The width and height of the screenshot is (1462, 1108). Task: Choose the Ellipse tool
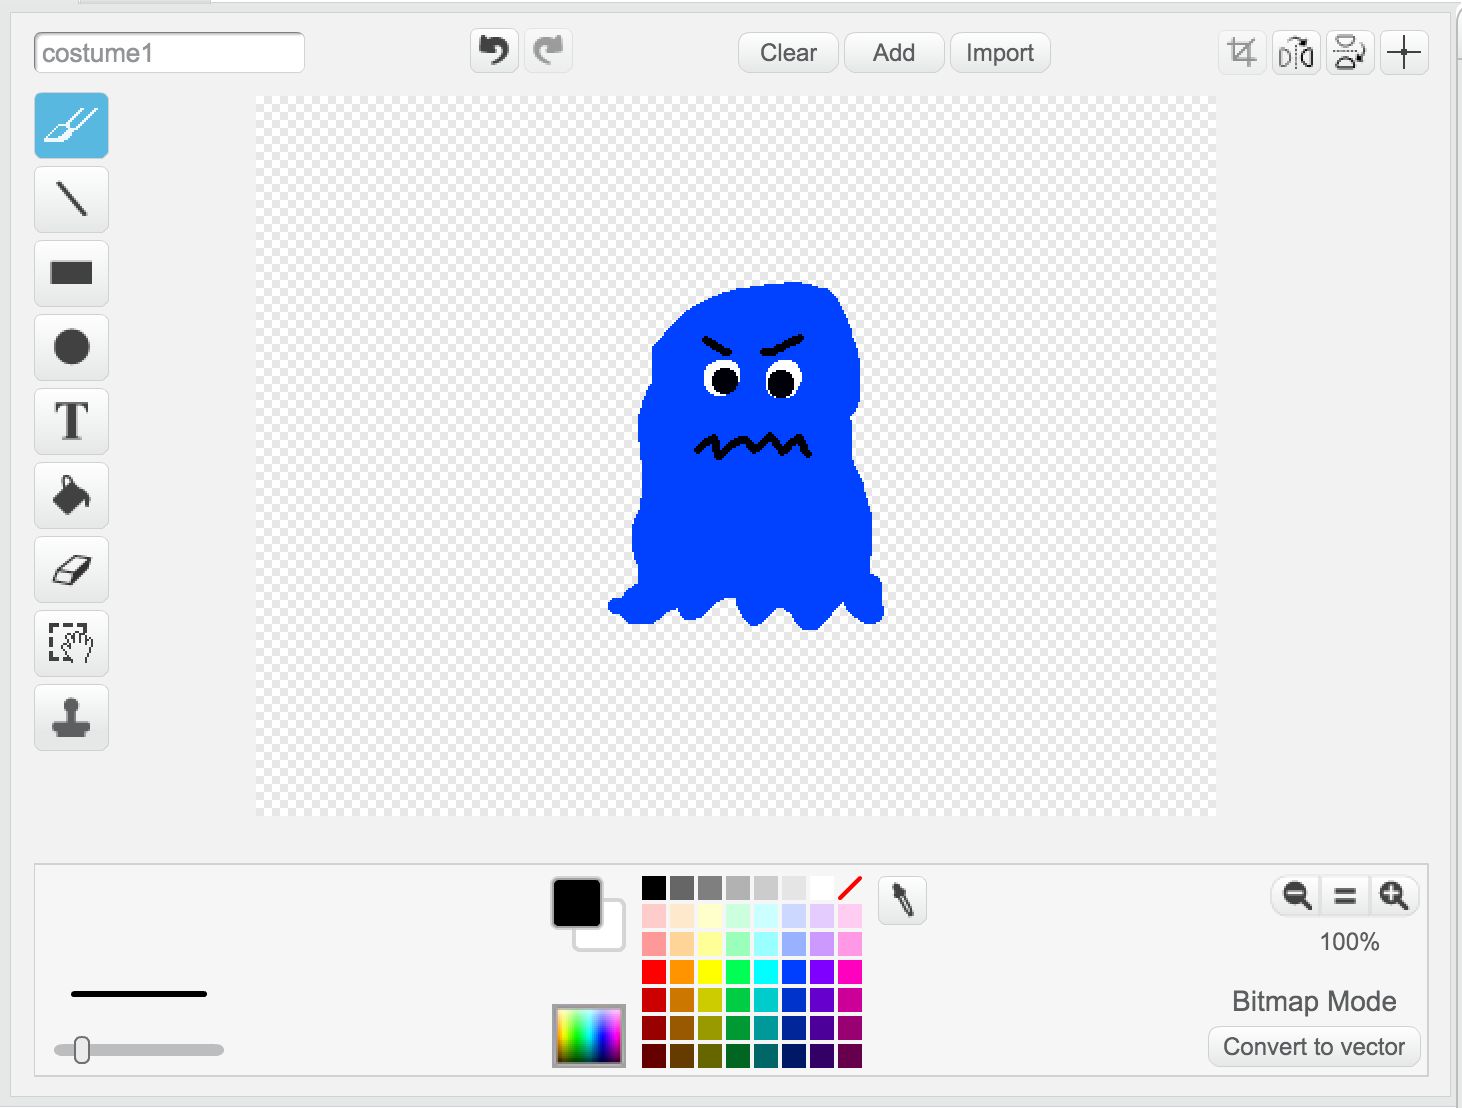71,347
